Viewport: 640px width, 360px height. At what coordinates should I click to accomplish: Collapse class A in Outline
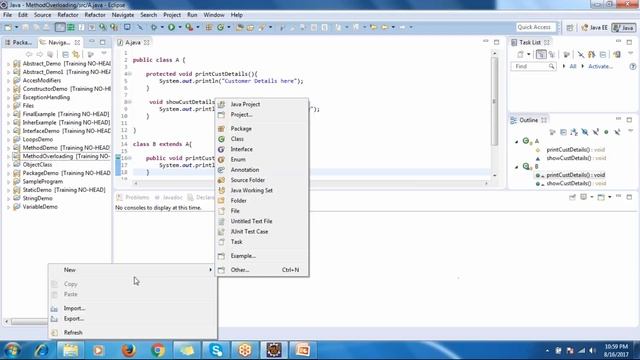tap(516, 141)
